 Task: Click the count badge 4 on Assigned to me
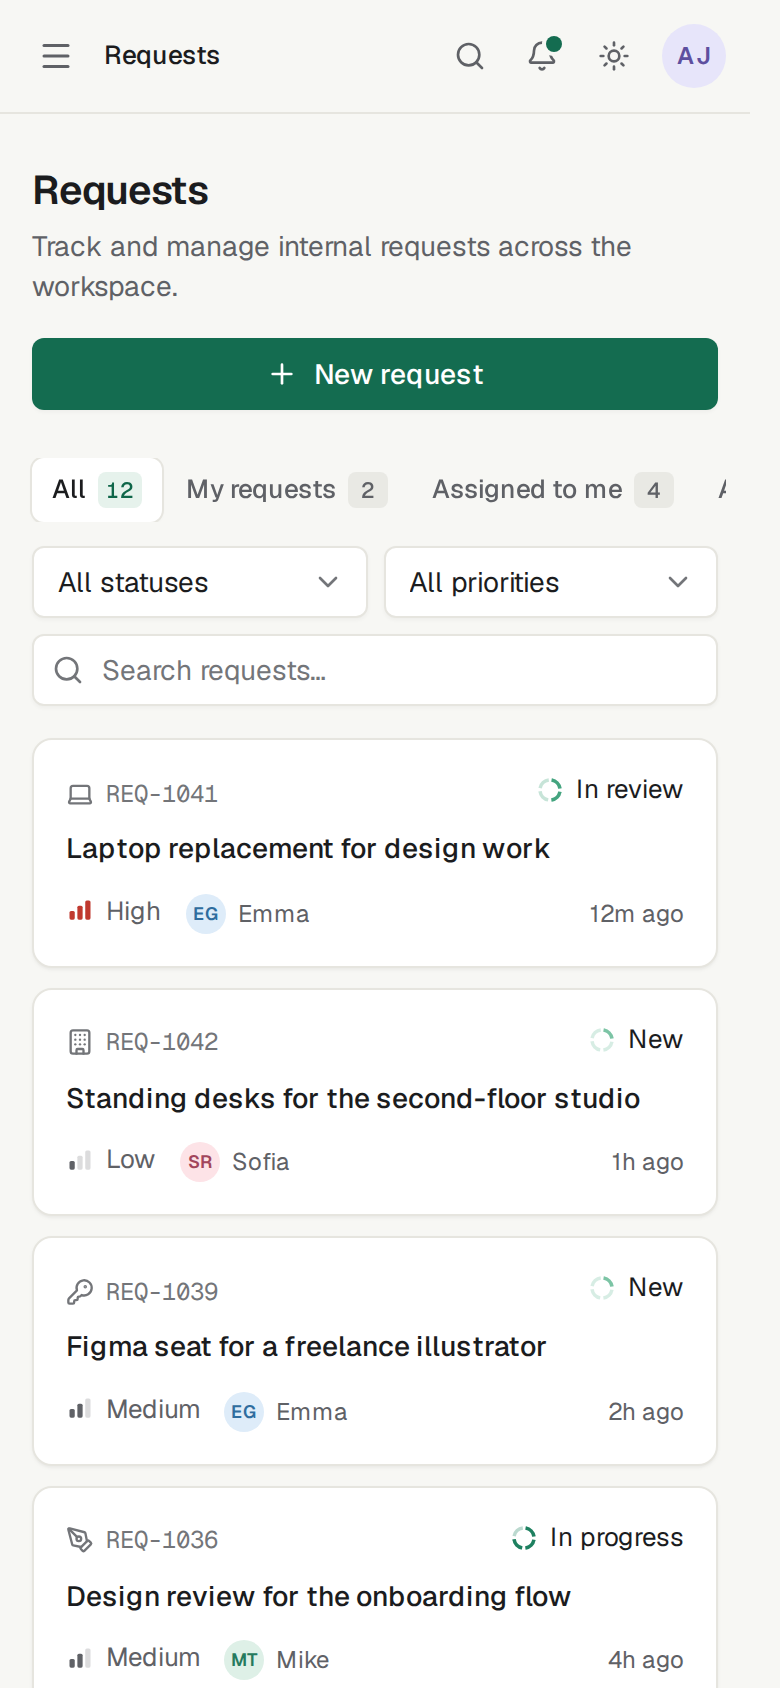click(654, 490)
